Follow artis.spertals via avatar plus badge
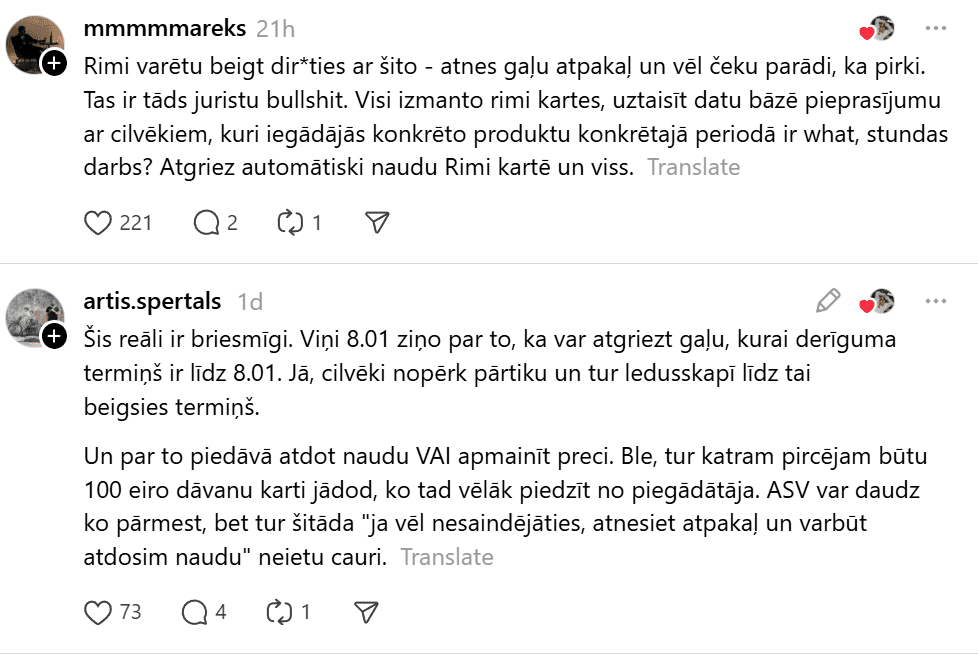Screen dimensions: 978x660 (55, 335)
